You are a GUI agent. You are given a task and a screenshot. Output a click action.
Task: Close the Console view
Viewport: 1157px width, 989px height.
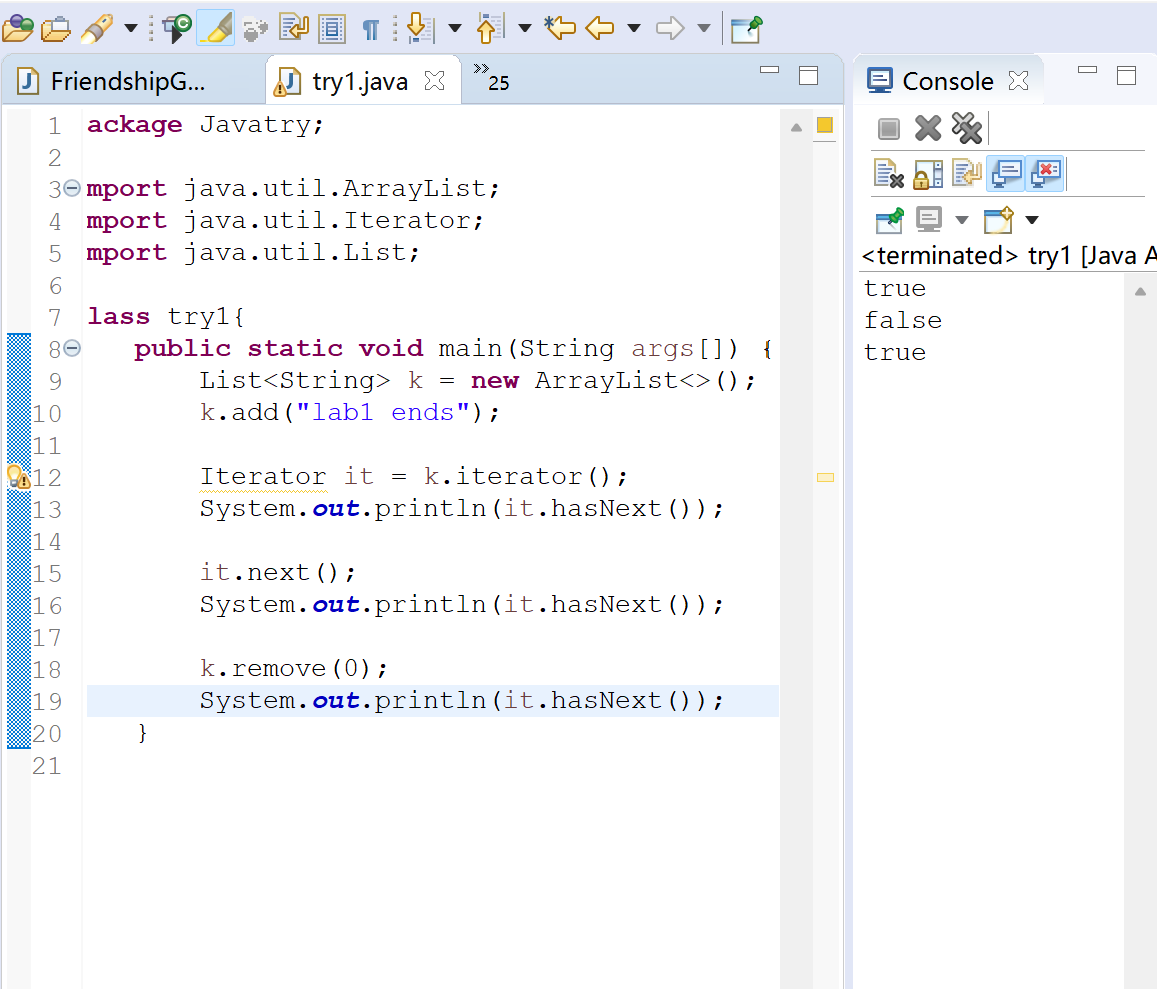(1018, 80)
